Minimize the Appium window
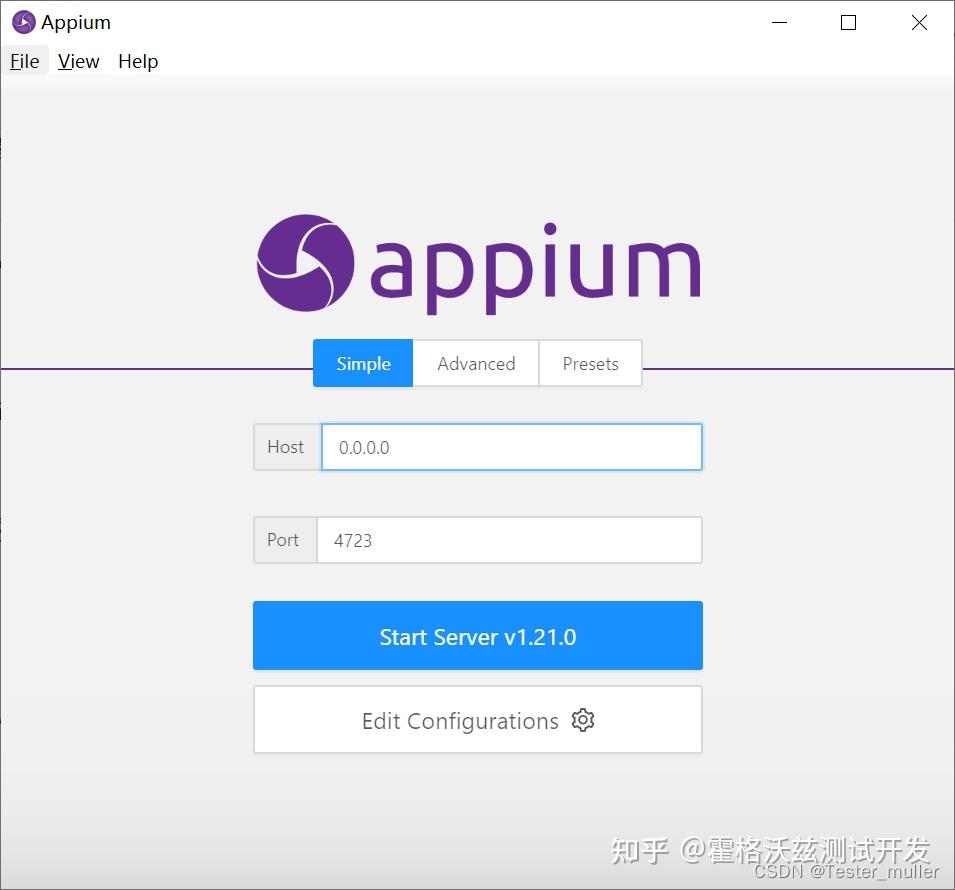955x890 pixels. tap(779, 22)
